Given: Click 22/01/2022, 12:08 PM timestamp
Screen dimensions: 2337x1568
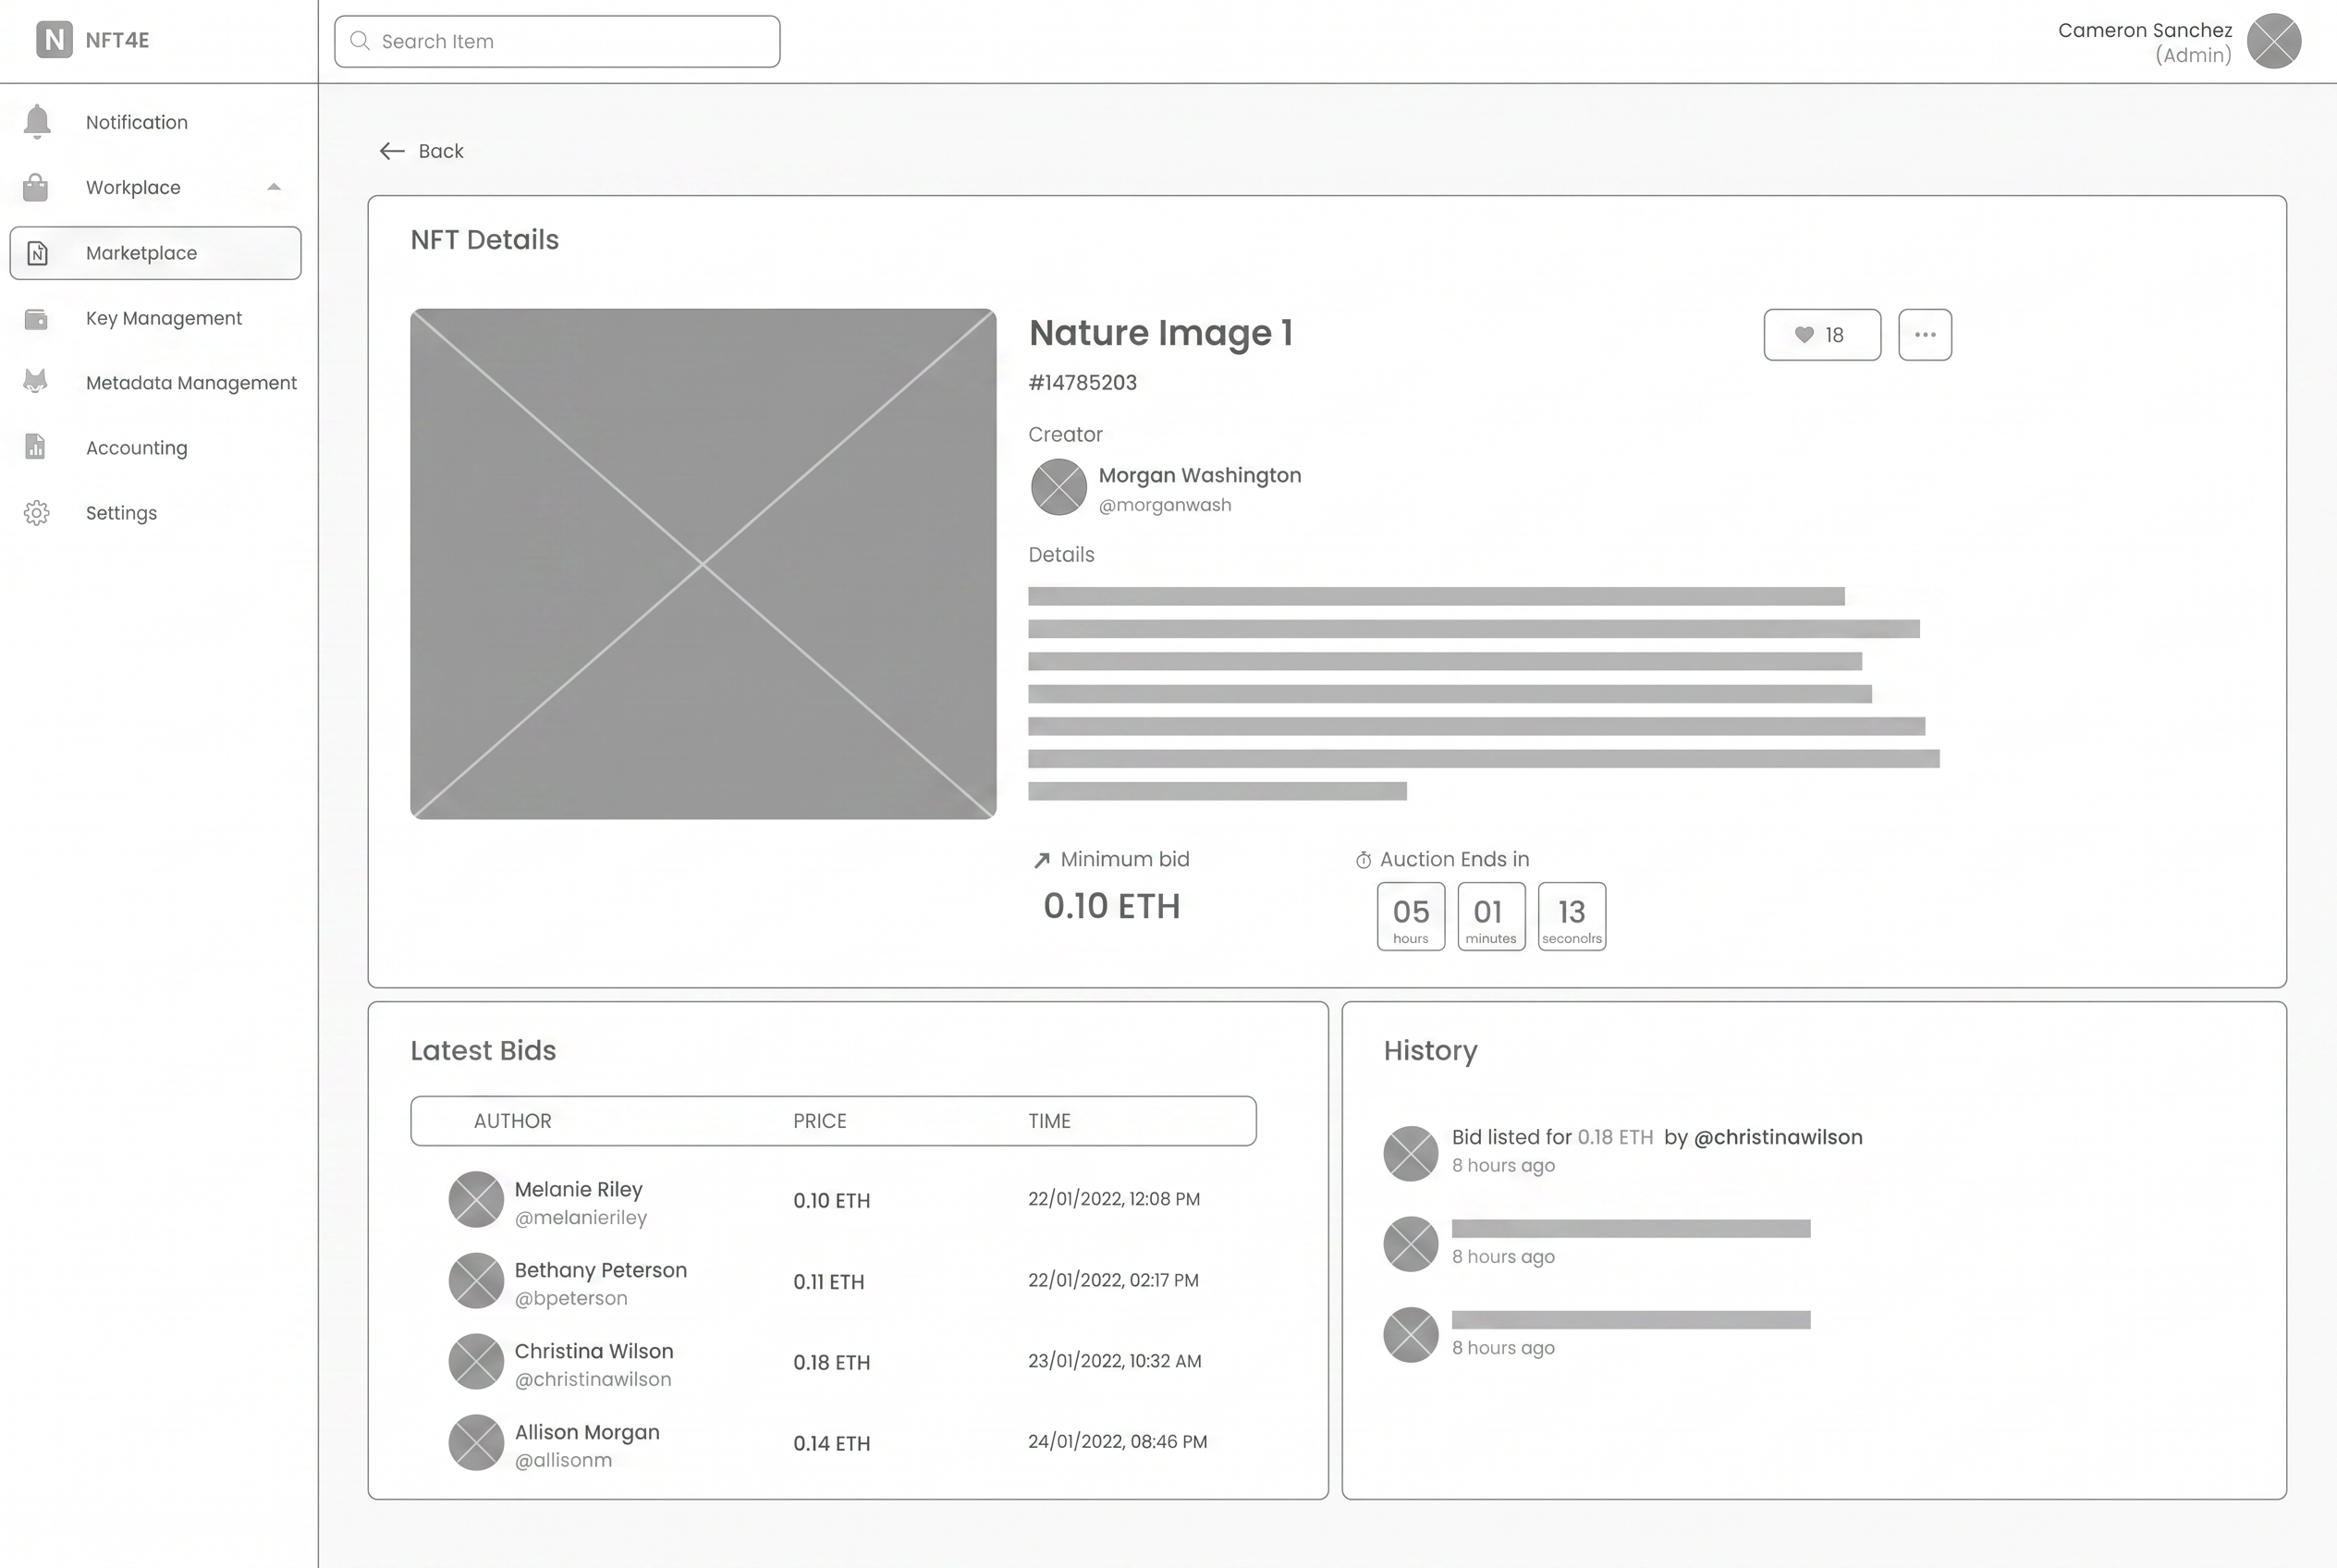Looking at the screenshot, I should 1114,1199.
